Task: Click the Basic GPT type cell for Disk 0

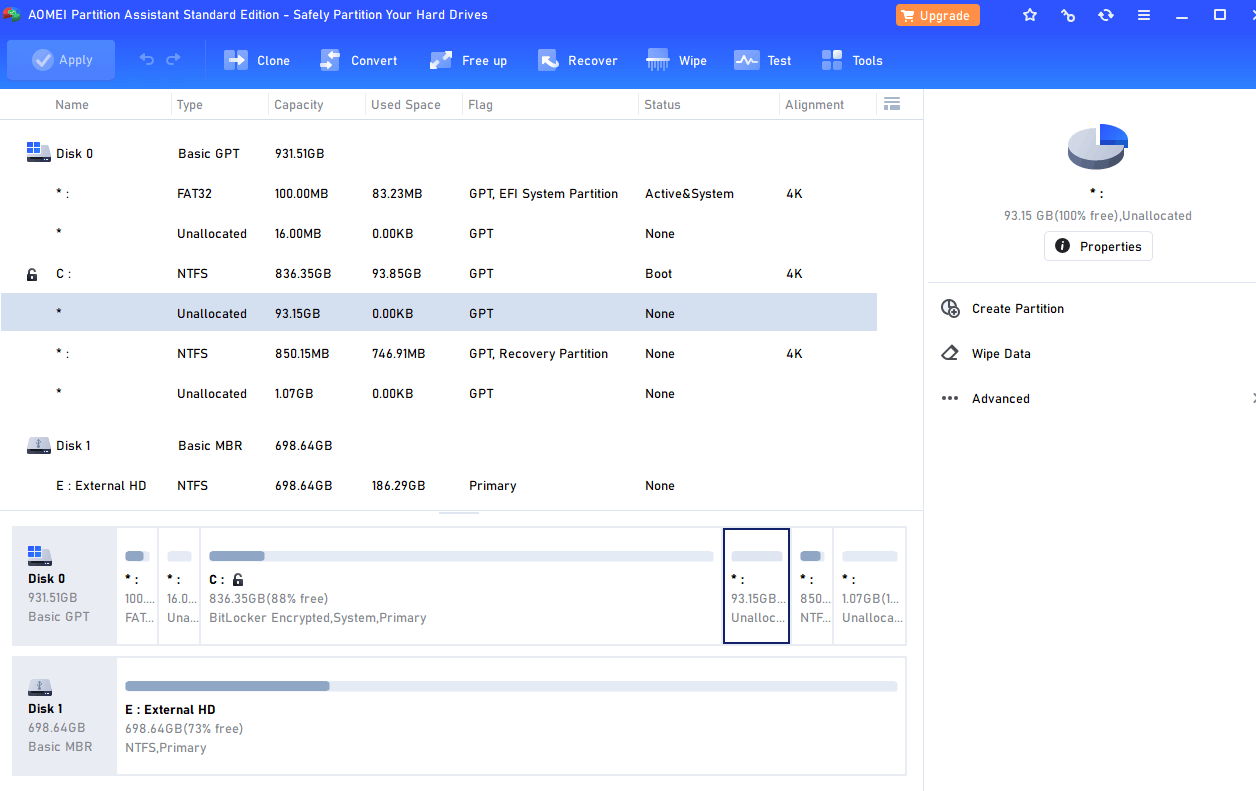Action: click(208, 154)
